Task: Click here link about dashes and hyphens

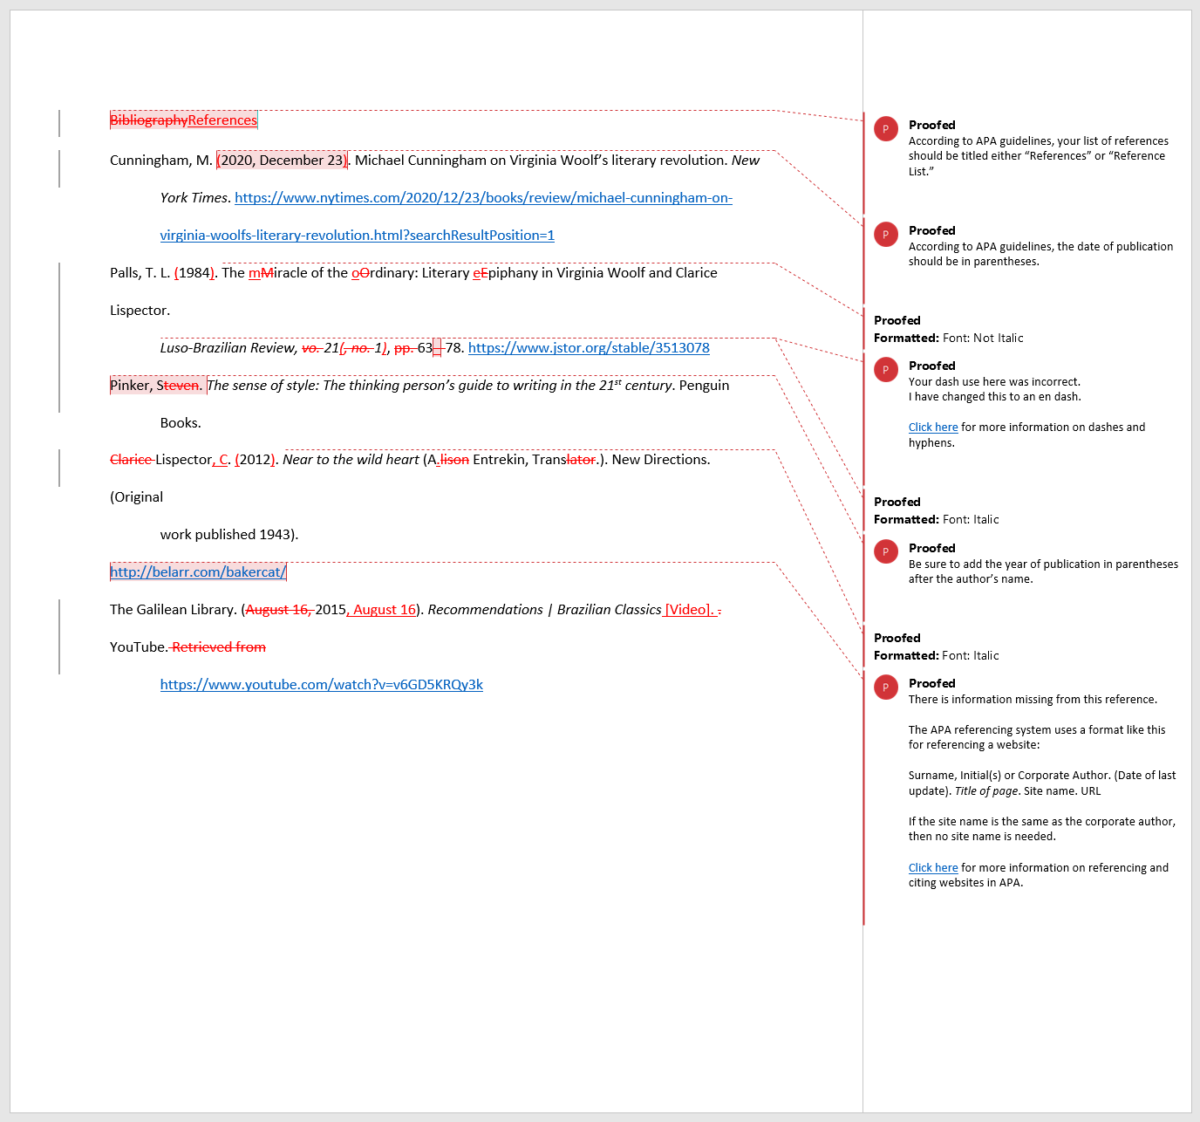Action: point(932,427)
